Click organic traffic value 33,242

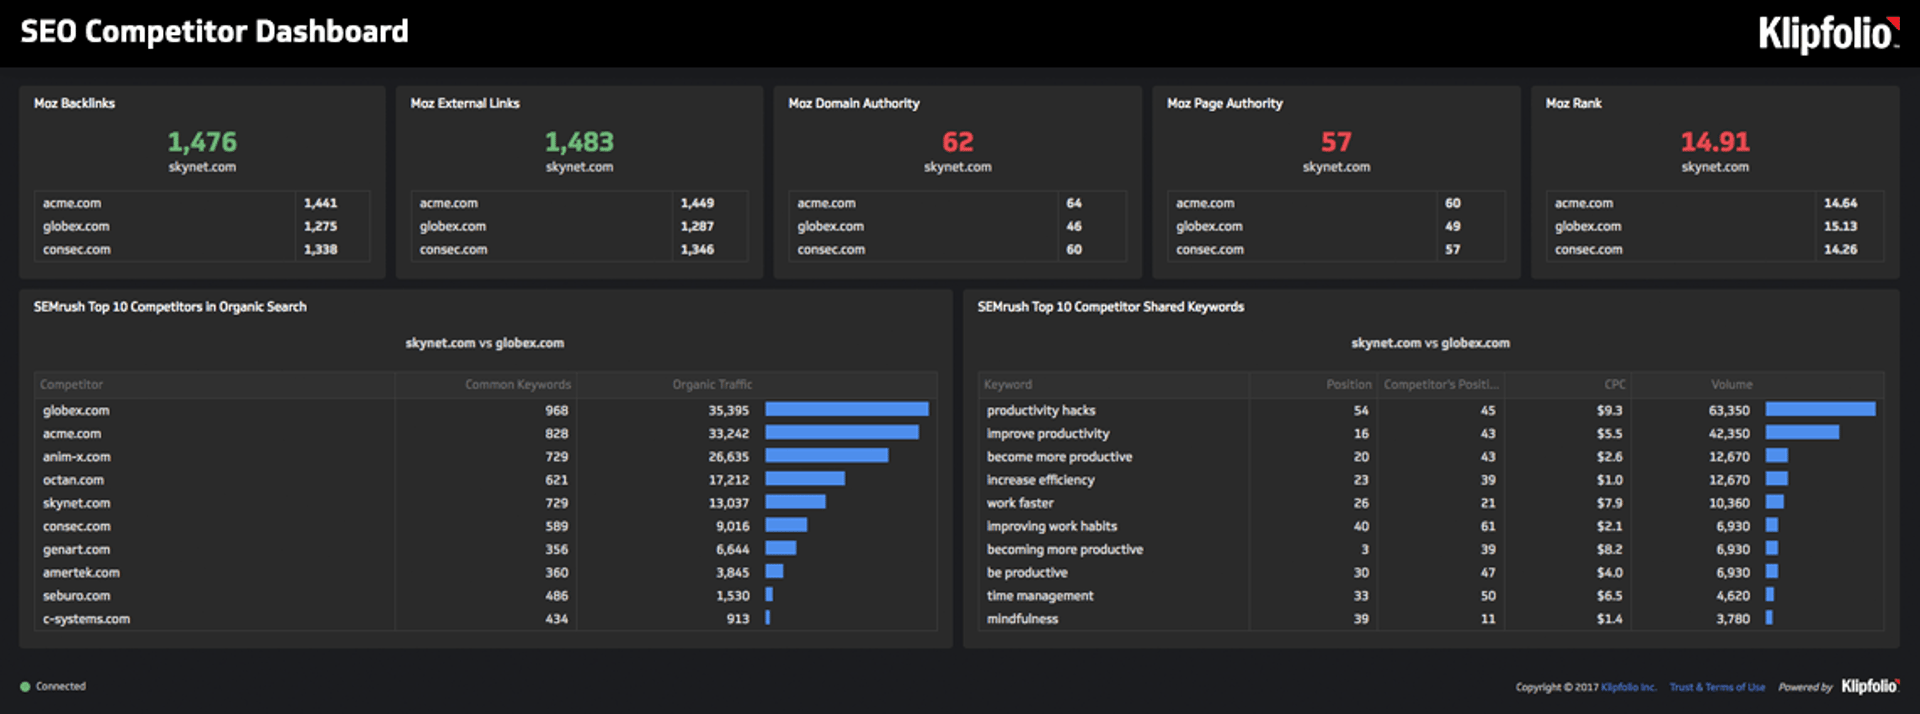tap(729, 433)
